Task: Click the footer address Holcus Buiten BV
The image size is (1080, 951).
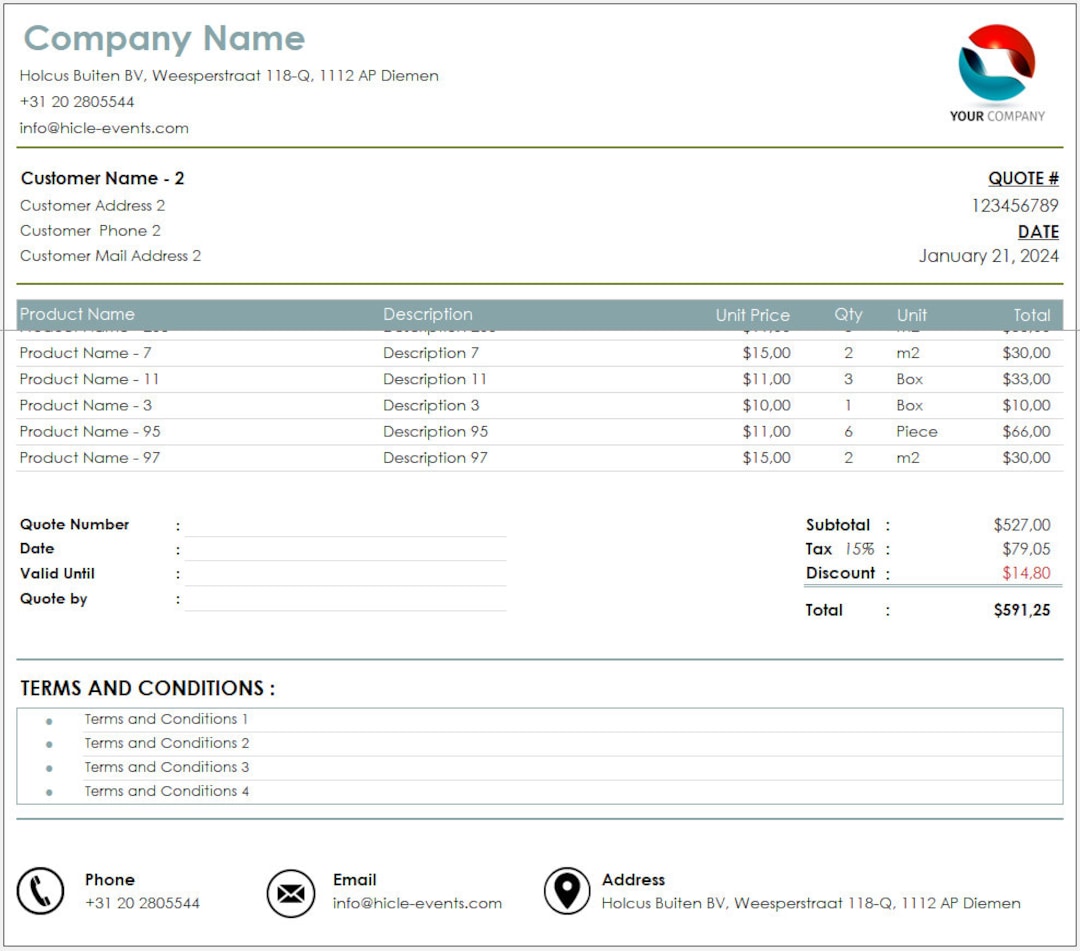Action: click(811, 903)
